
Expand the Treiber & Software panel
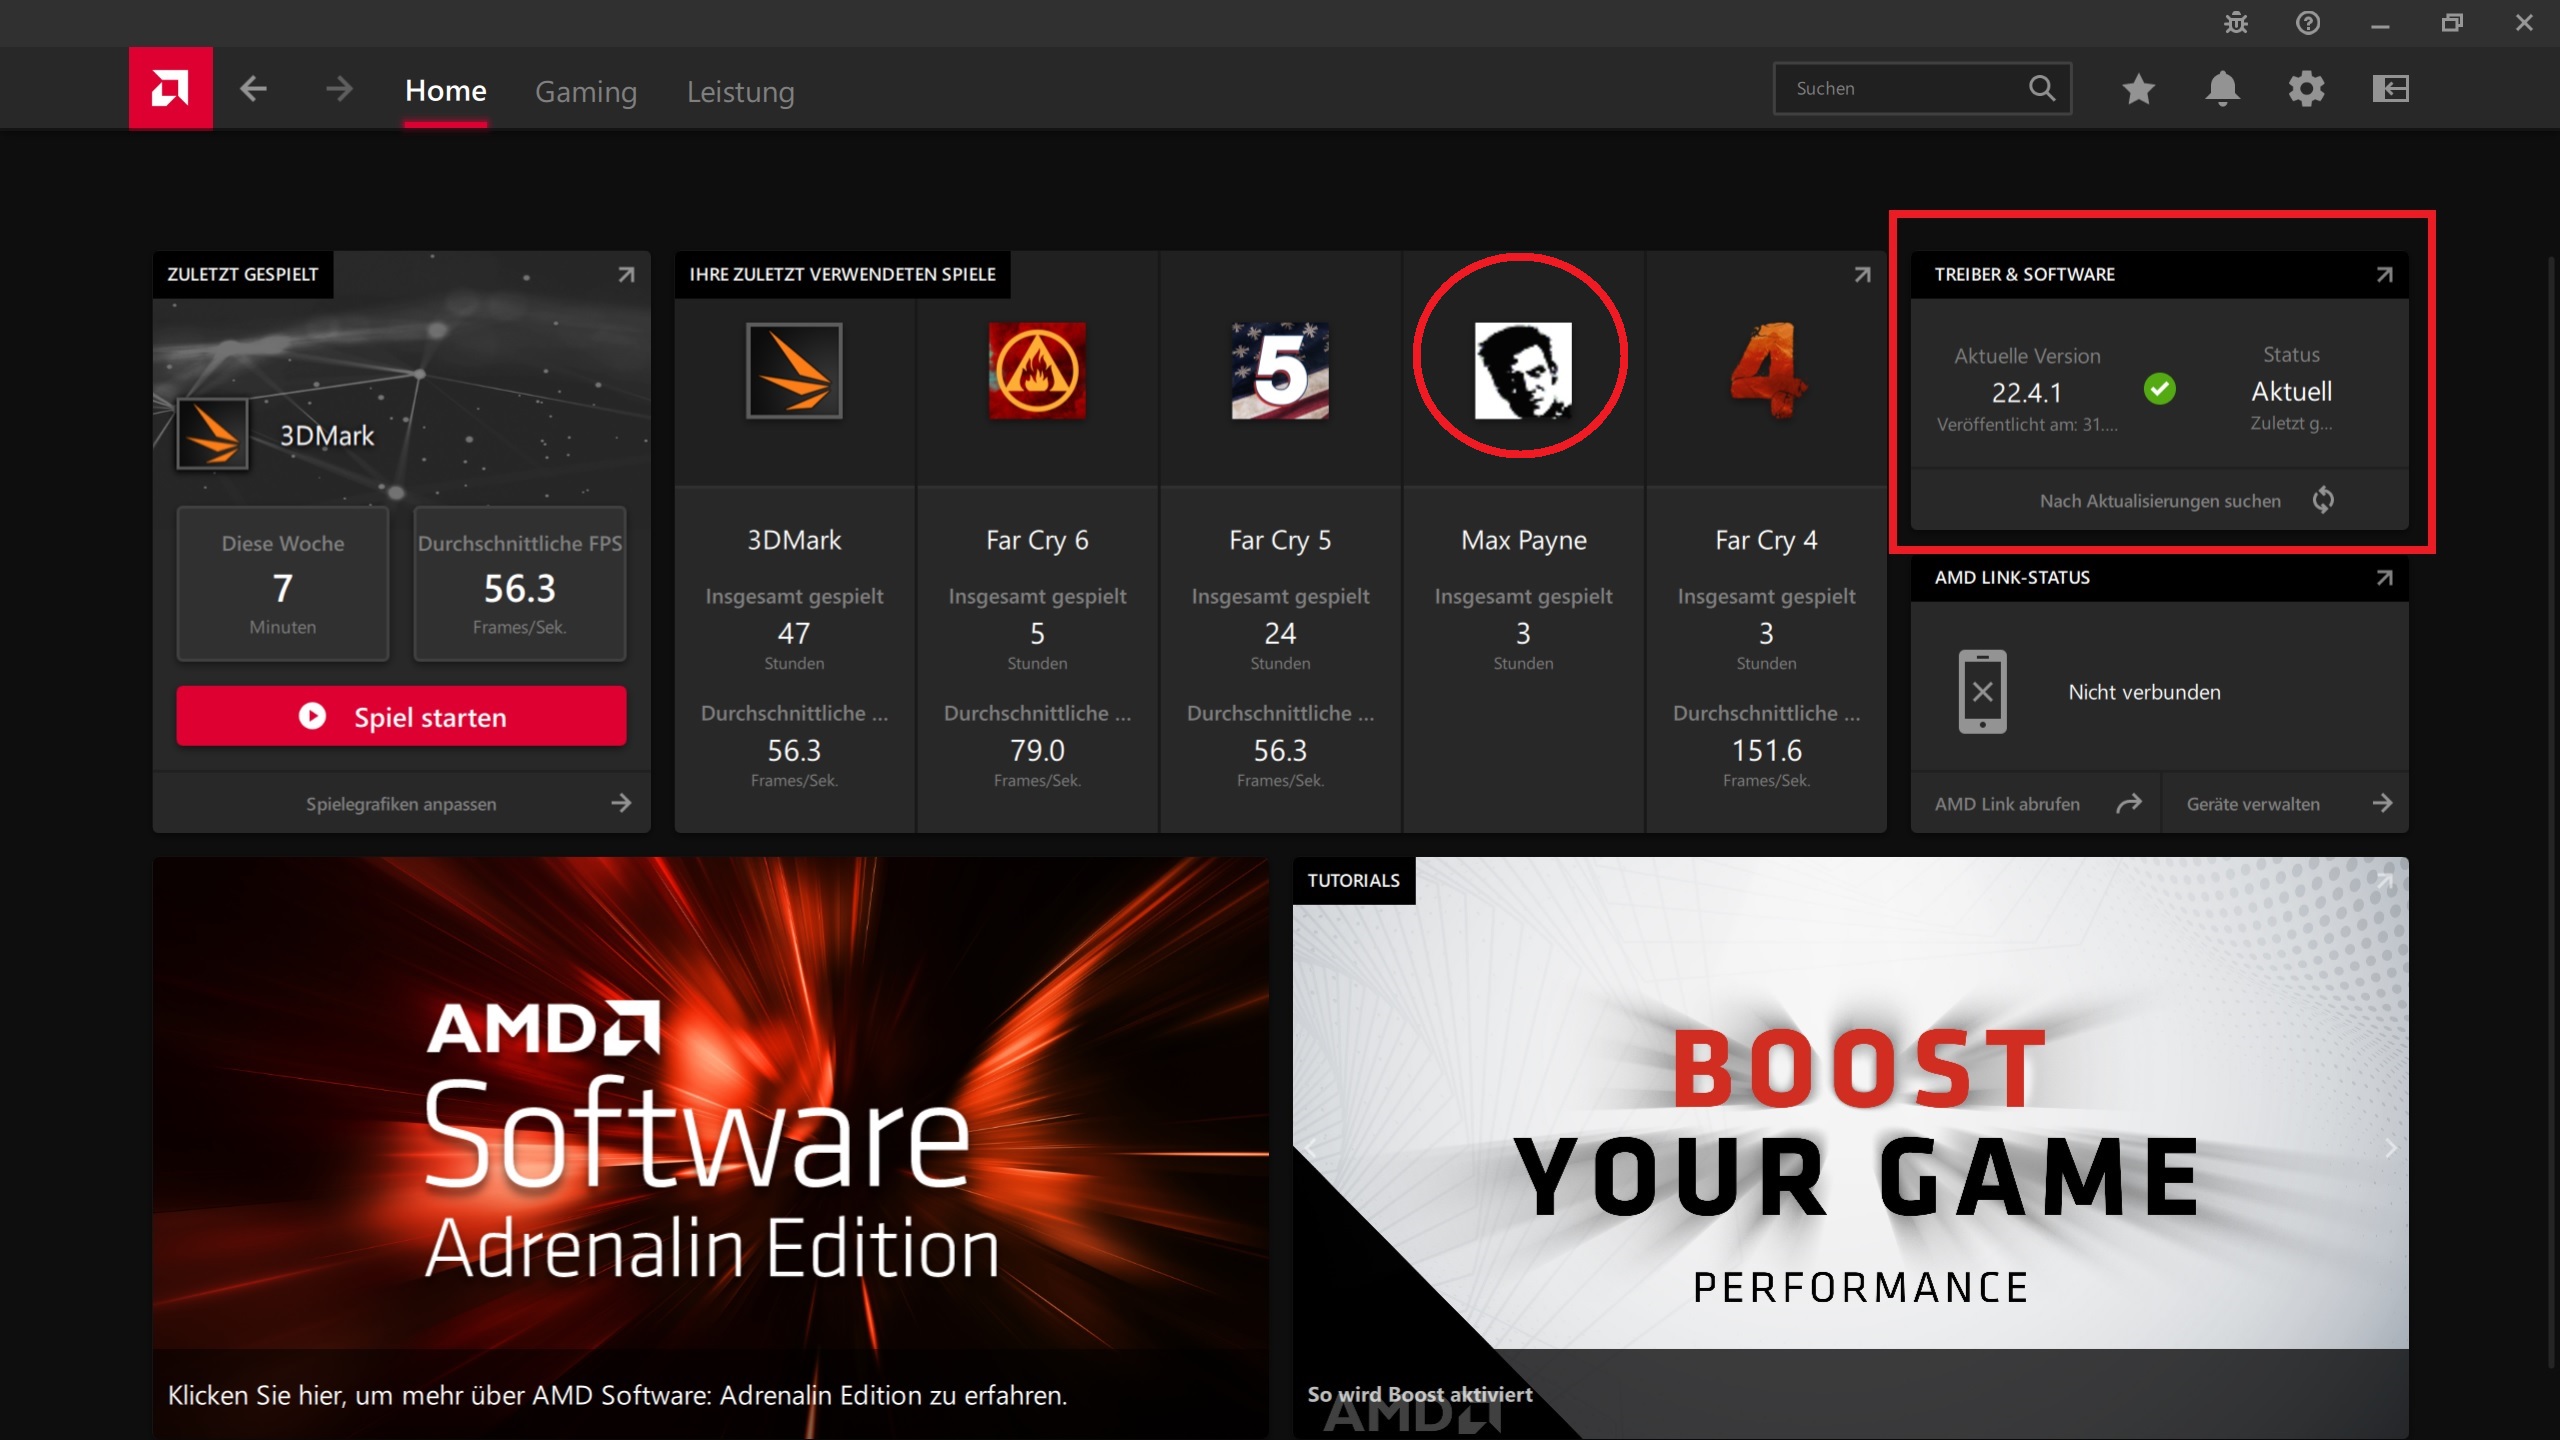coord(2384,274)
